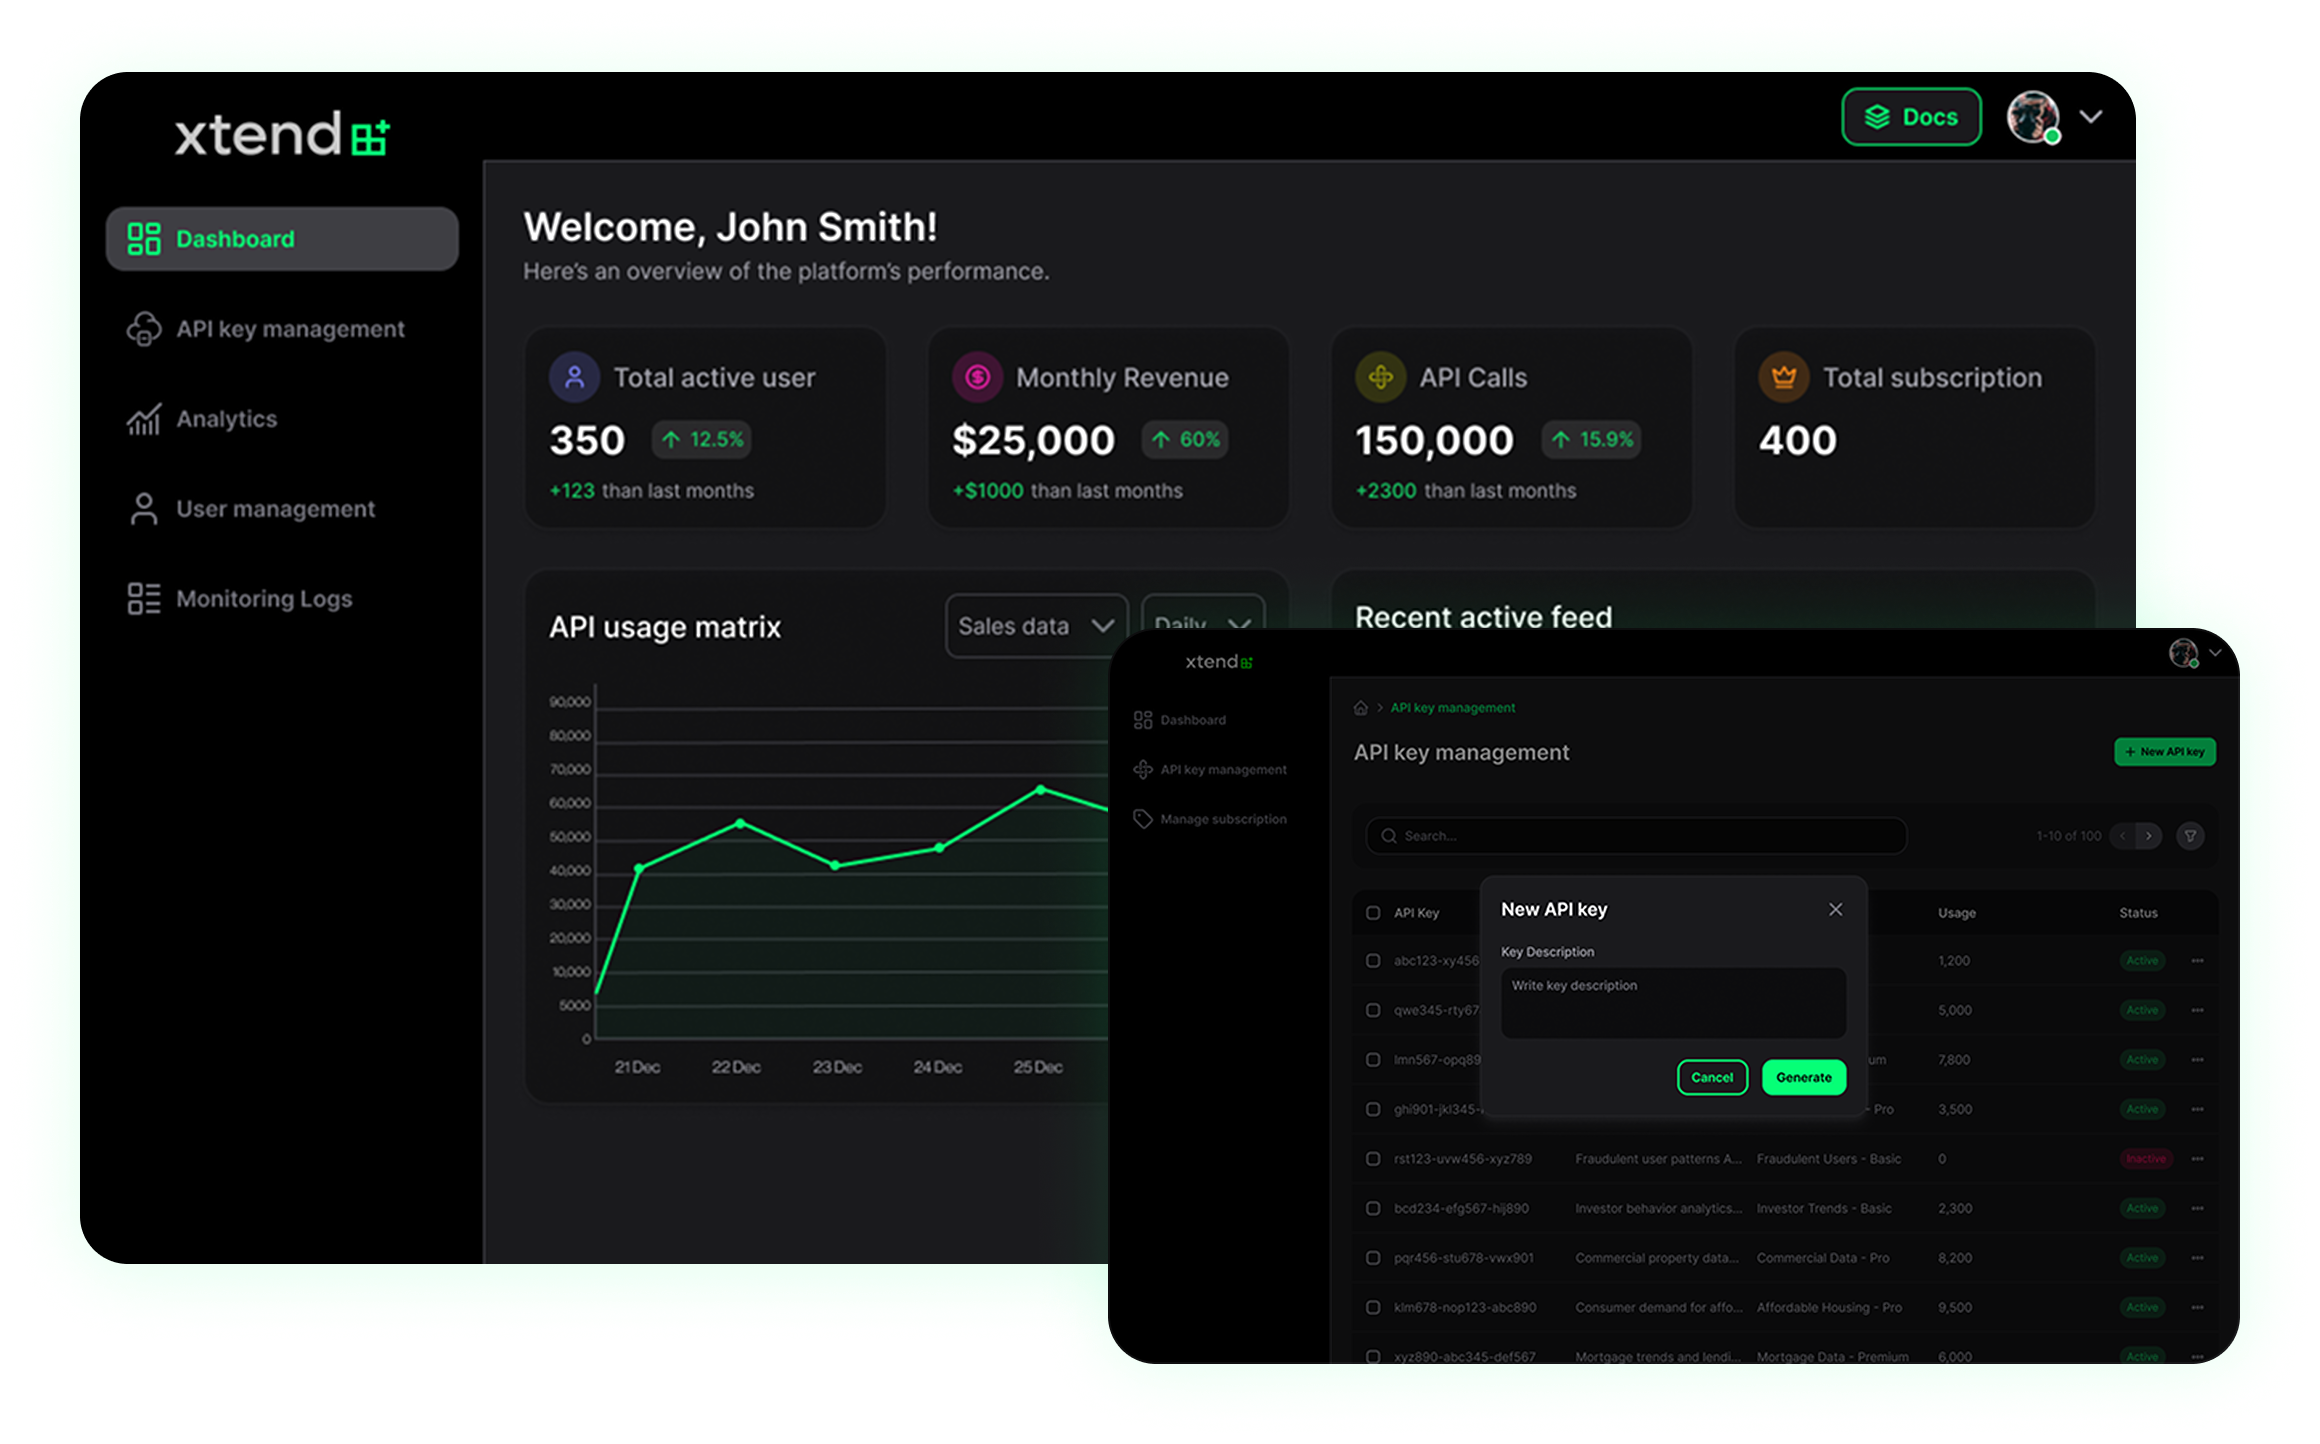The width and height of the screenshot is (2320, 1444).
Task: Close the New API key dialog
Action: (1835, 909)
